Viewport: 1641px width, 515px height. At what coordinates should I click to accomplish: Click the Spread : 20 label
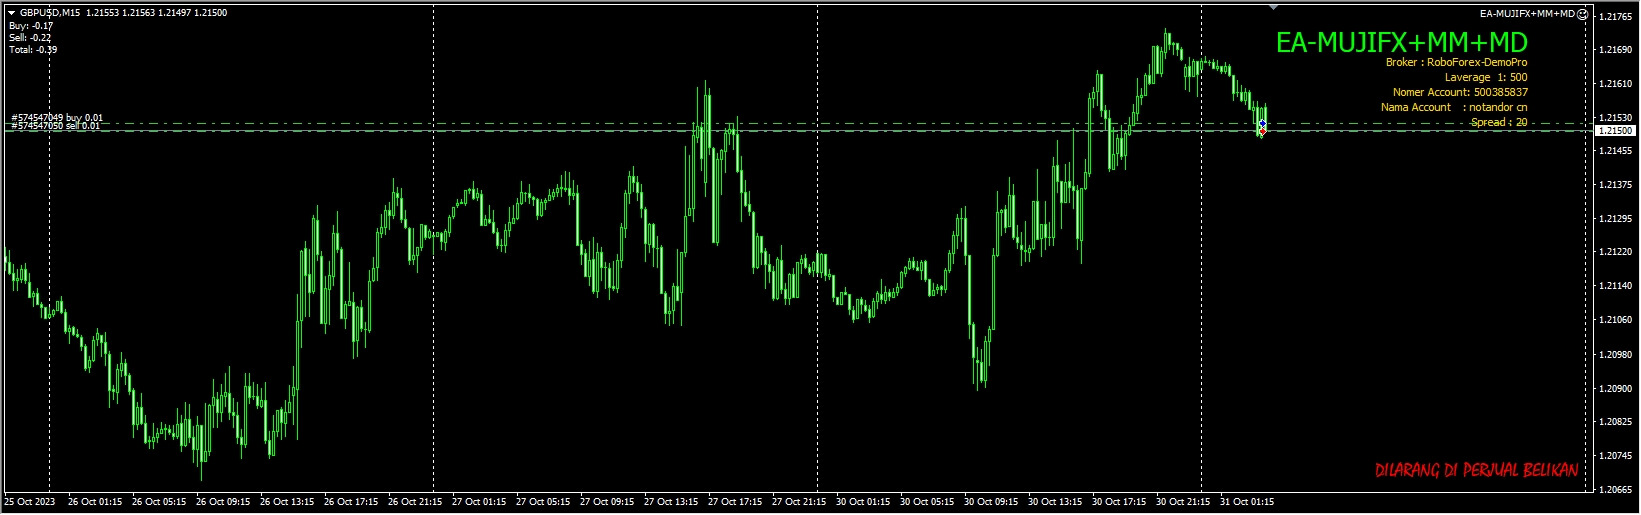point(1499,122)
